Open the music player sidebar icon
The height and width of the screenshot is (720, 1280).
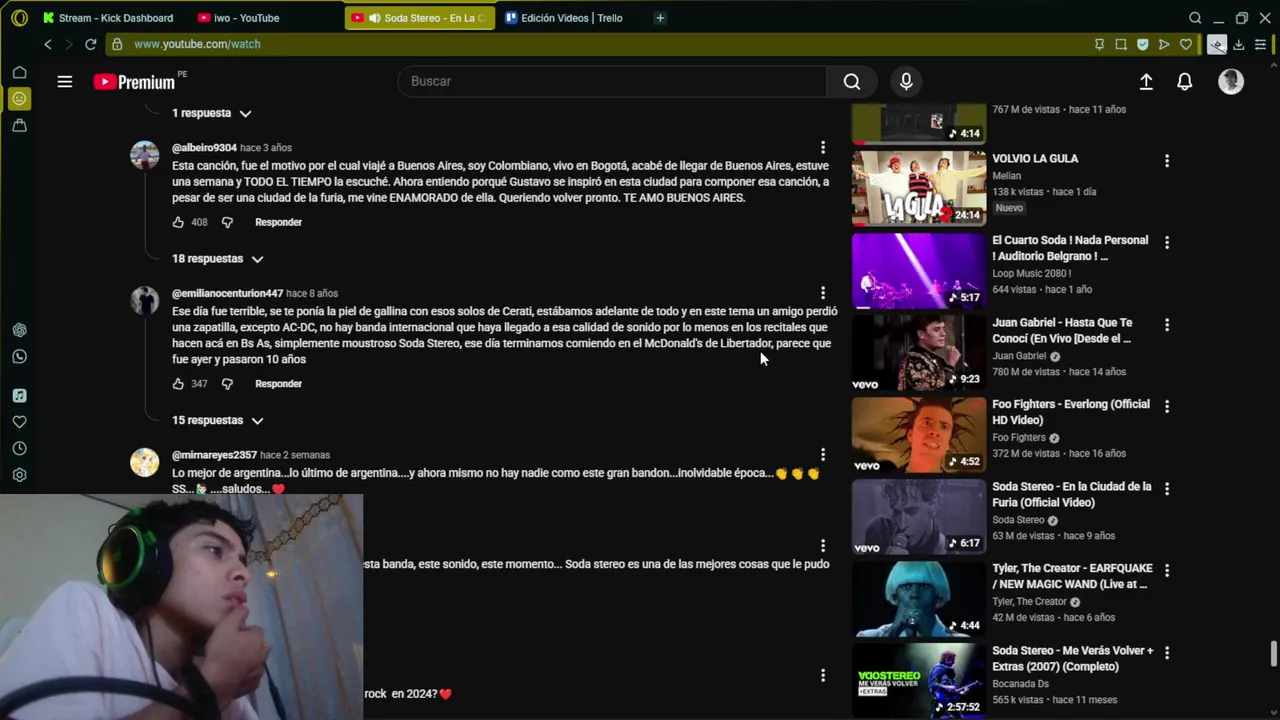(19, 396)
